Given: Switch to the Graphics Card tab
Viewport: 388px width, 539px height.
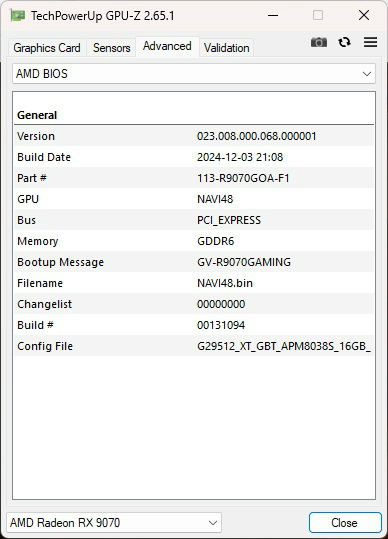Looking at the screenshot, I should tap(47, 48).
